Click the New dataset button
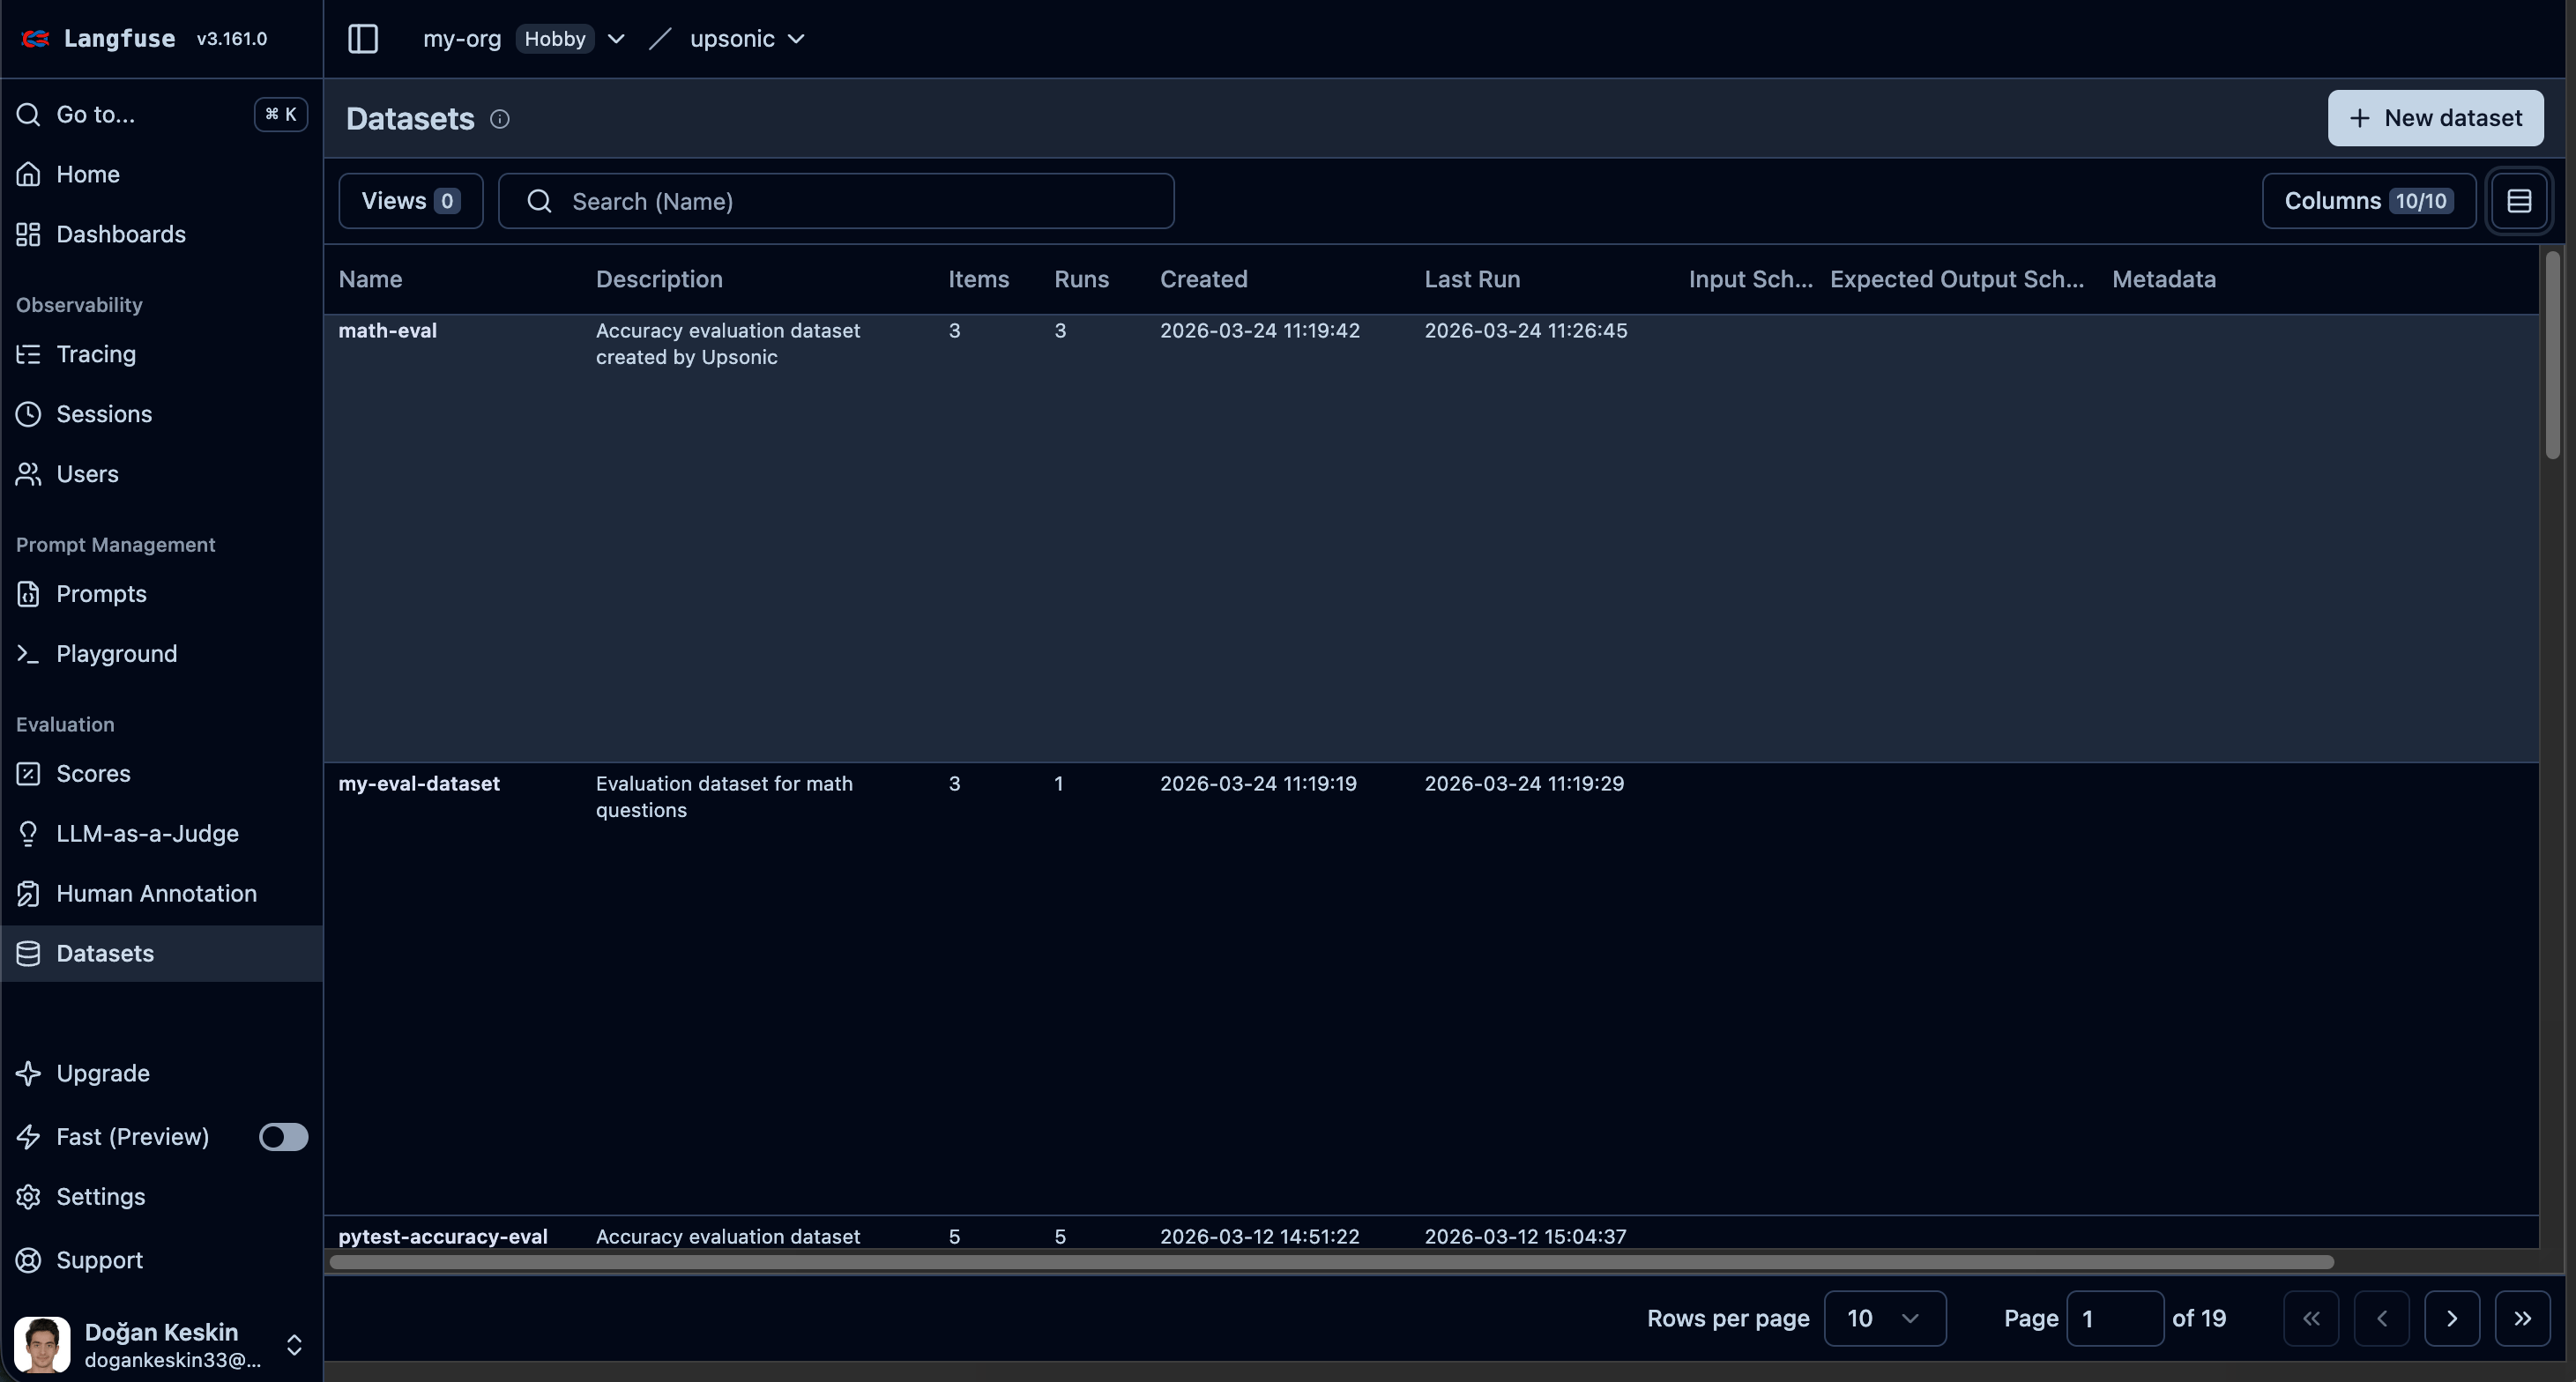 click(x=2435, y=118)
